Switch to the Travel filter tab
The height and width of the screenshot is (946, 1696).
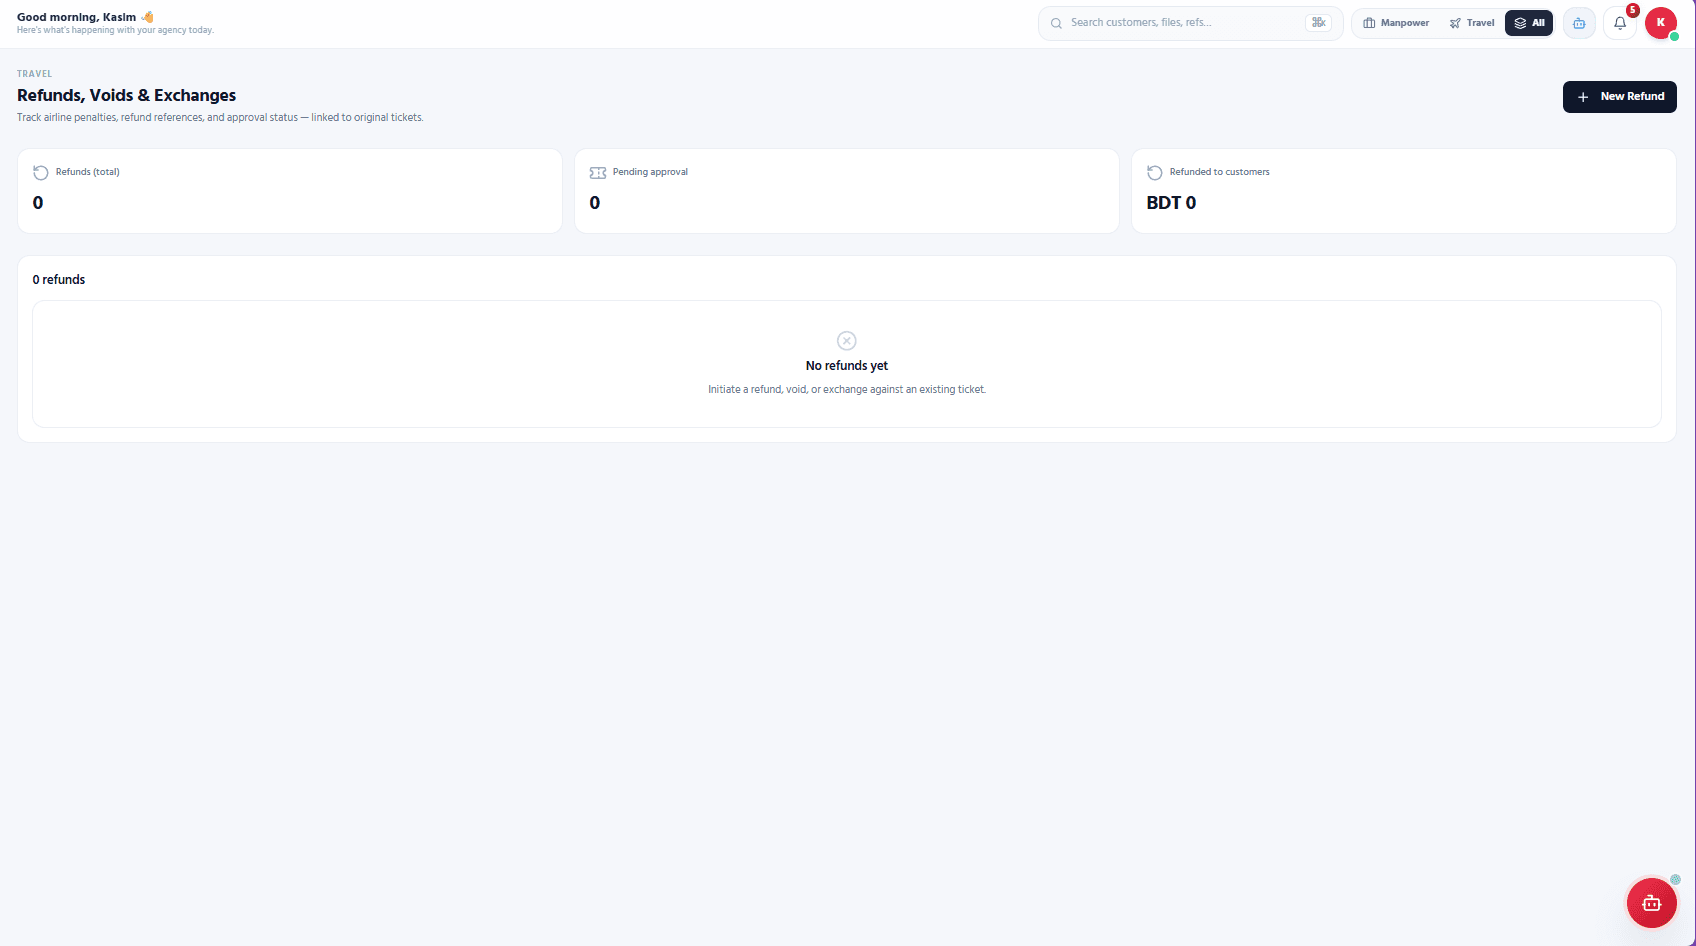coord(1472,23)
